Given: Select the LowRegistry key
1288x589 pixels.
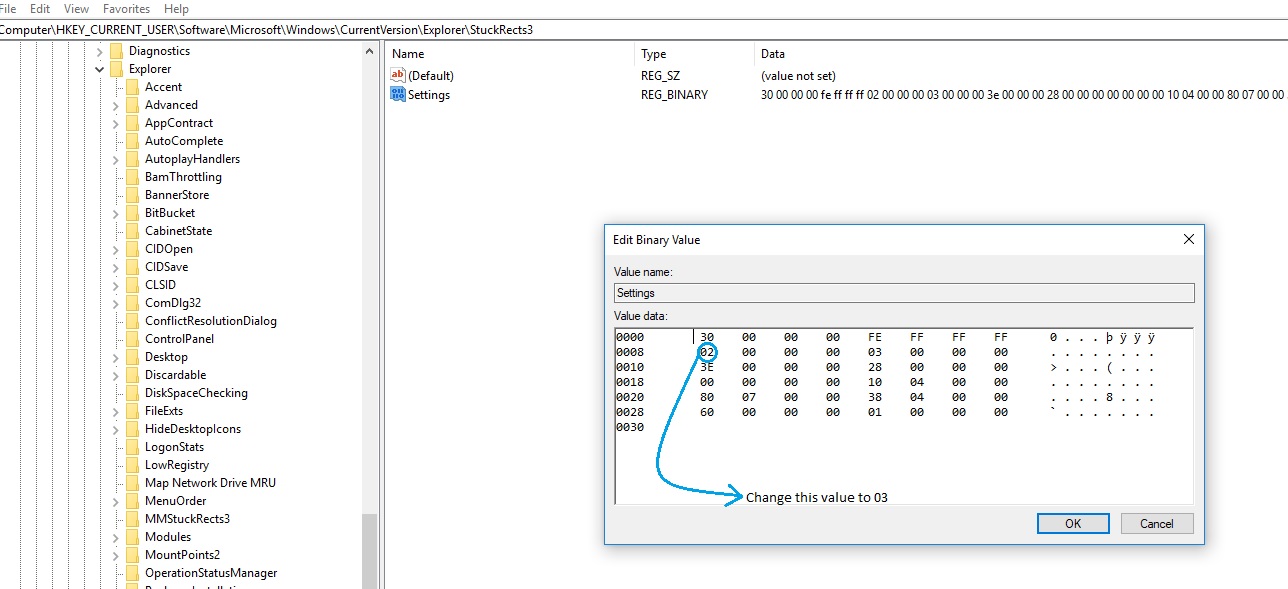Looking at the screenshot, I should (177, 465).
